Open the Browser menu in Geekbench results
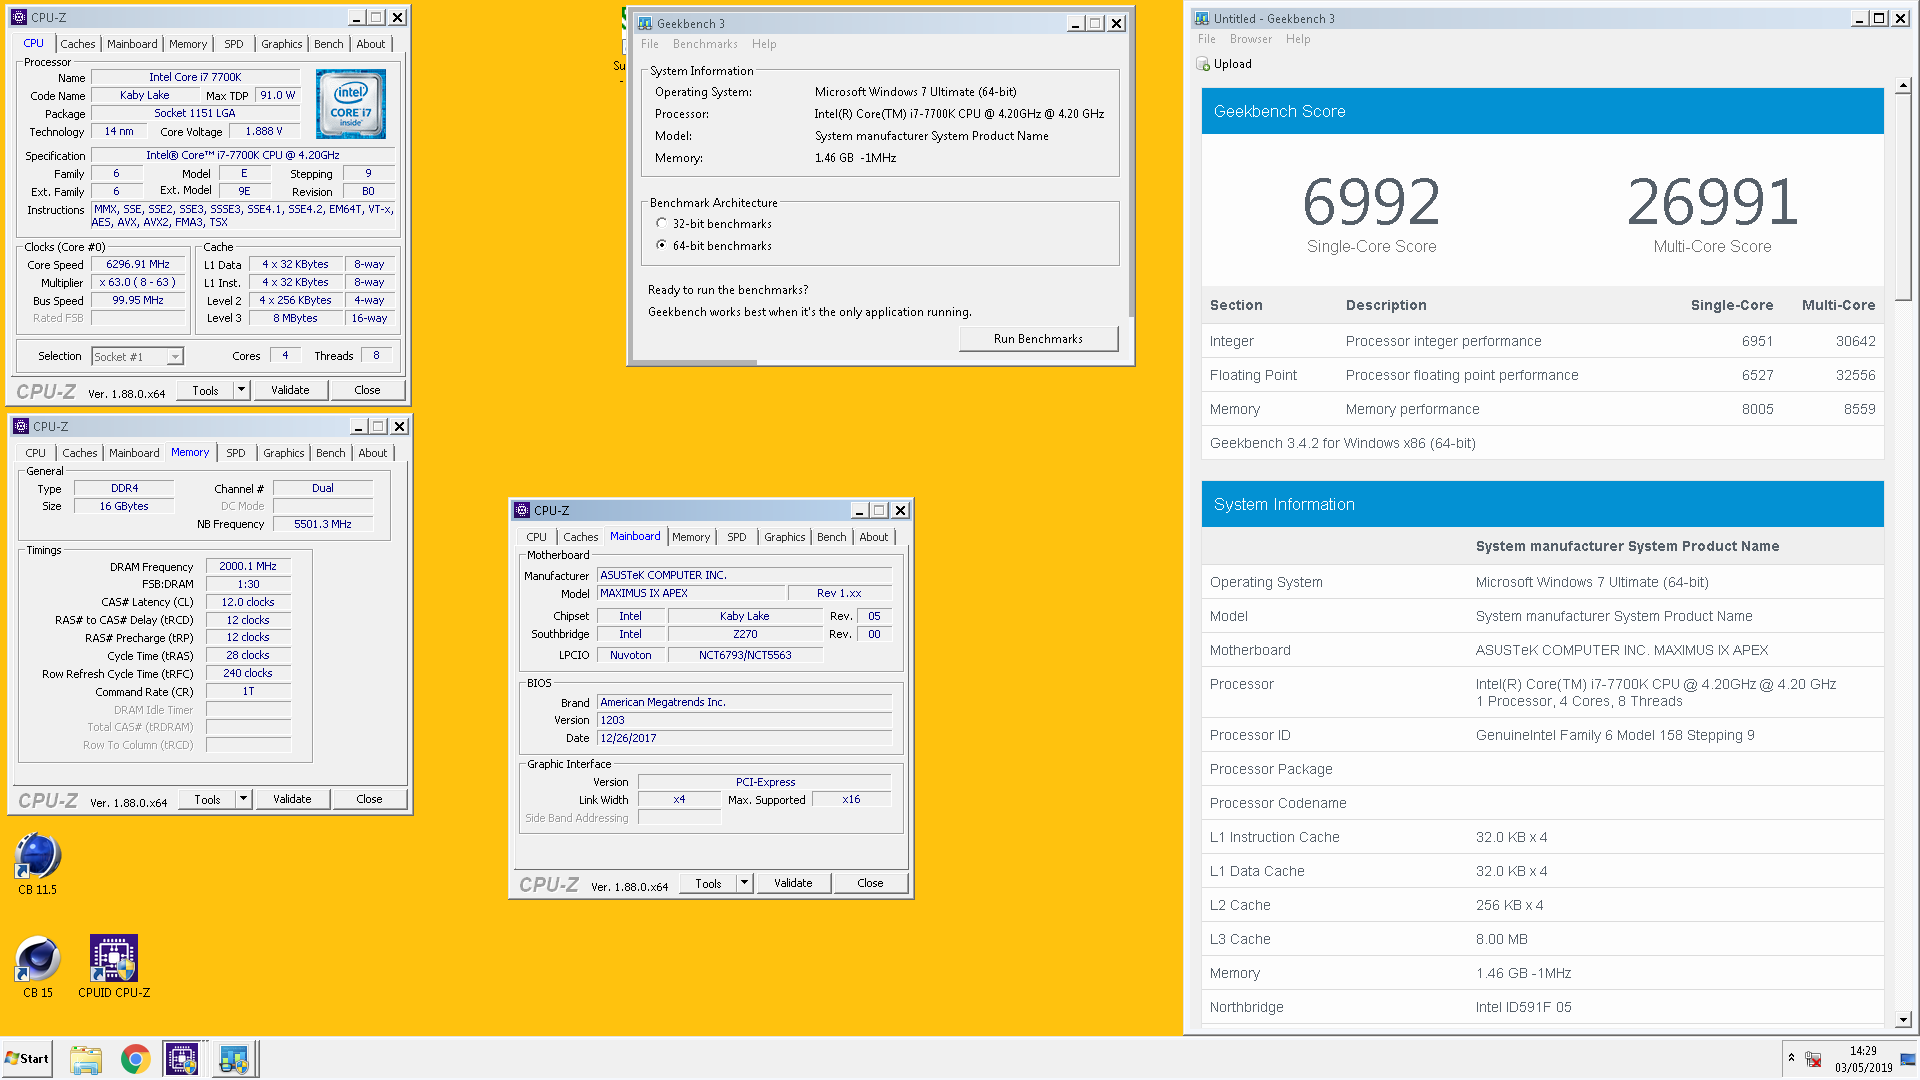 pyautogui.click(x=1251, y=39)
